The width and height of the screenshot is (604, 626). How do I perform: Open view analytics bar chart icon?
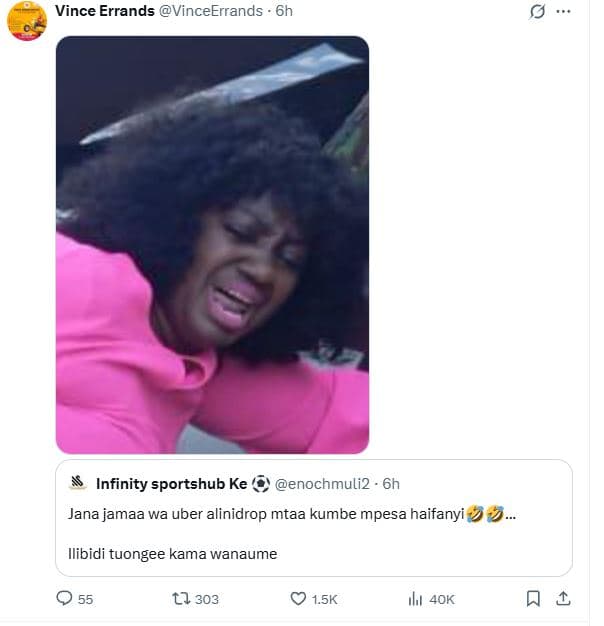pos(415,598)
